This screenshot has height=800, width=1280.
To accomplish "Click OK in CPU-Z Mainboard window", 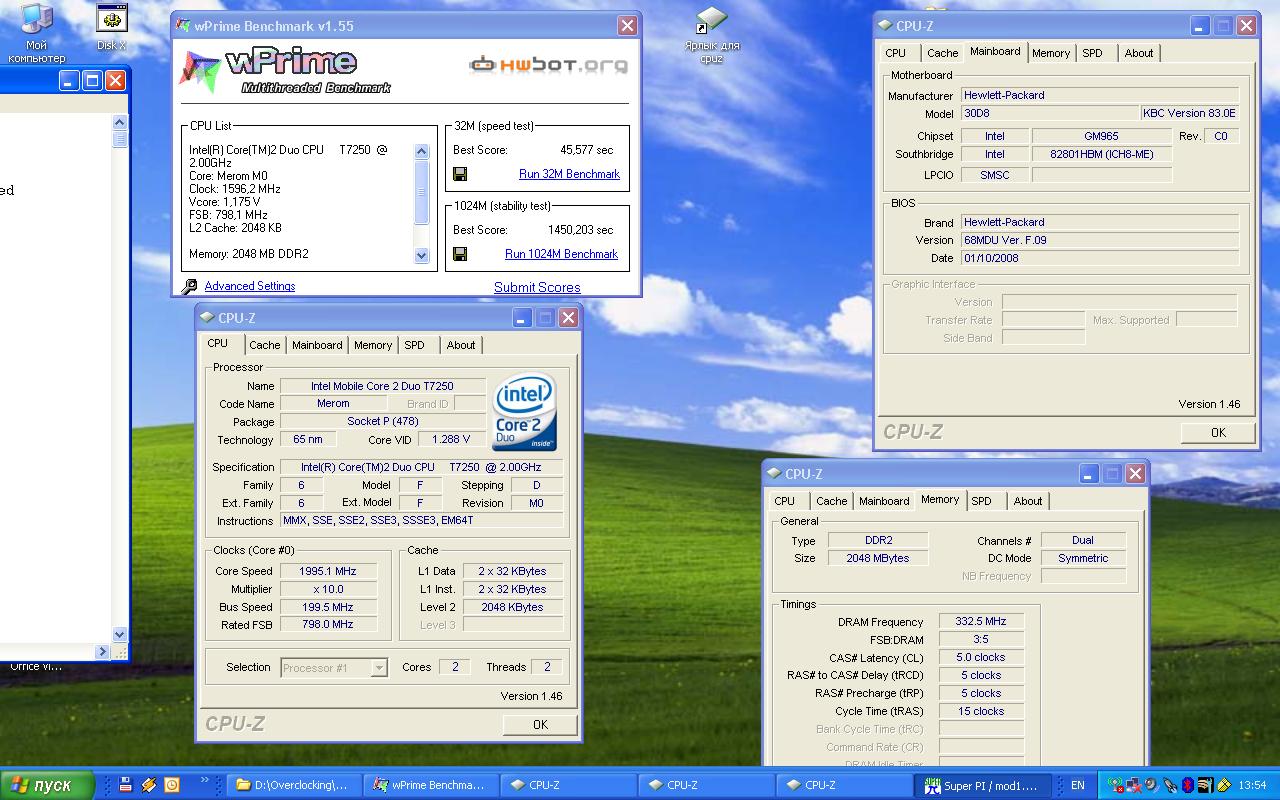I will coord(1218,433).
